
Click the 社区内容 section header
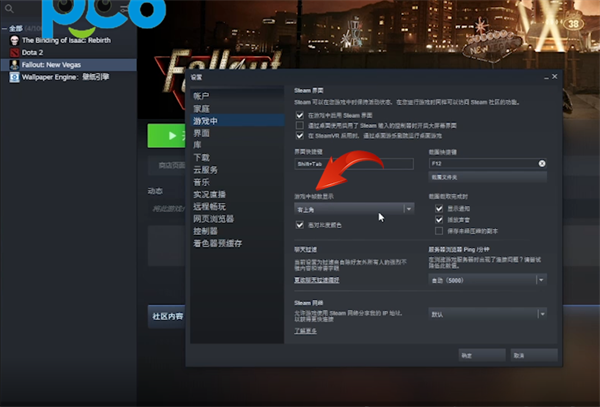(x=167, y=316)
